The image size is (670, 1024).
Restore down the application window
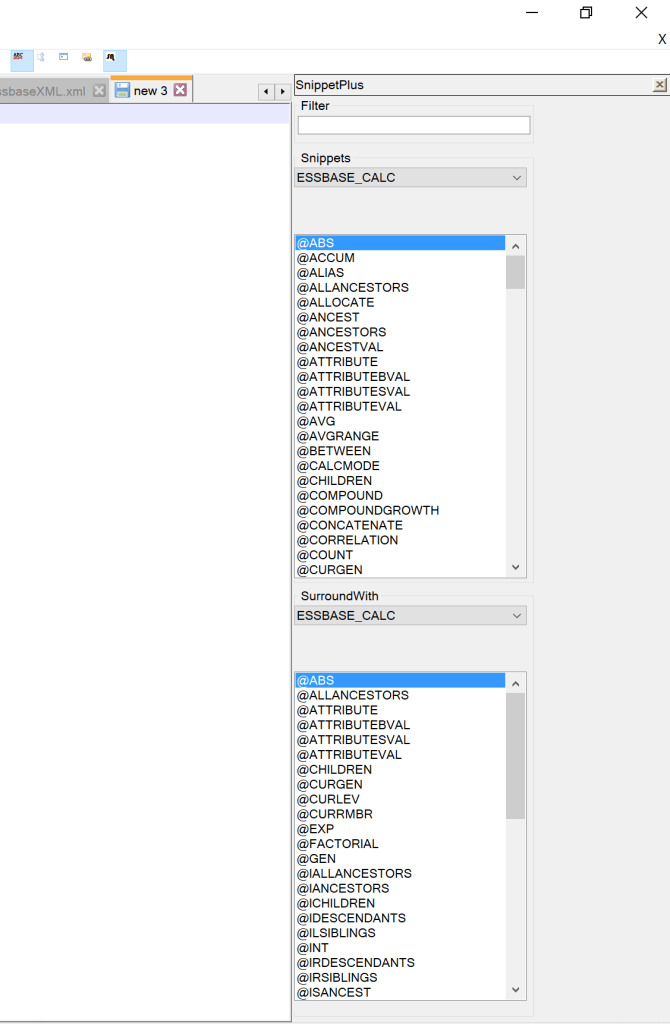click(586, 12)
